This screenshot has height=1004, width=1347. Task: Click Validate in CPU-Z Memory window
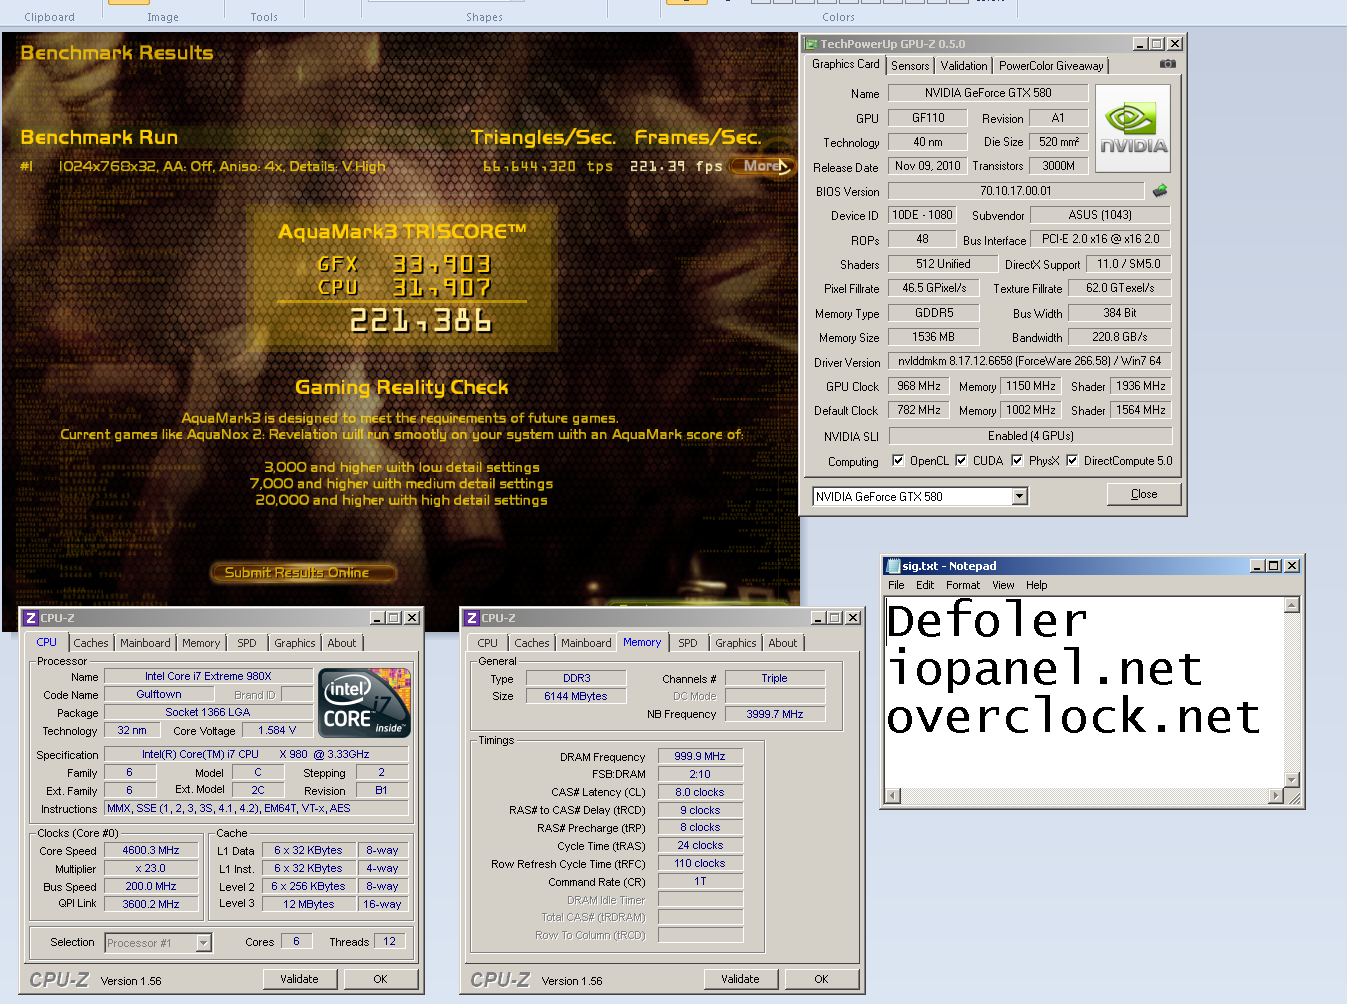[740, 979]
